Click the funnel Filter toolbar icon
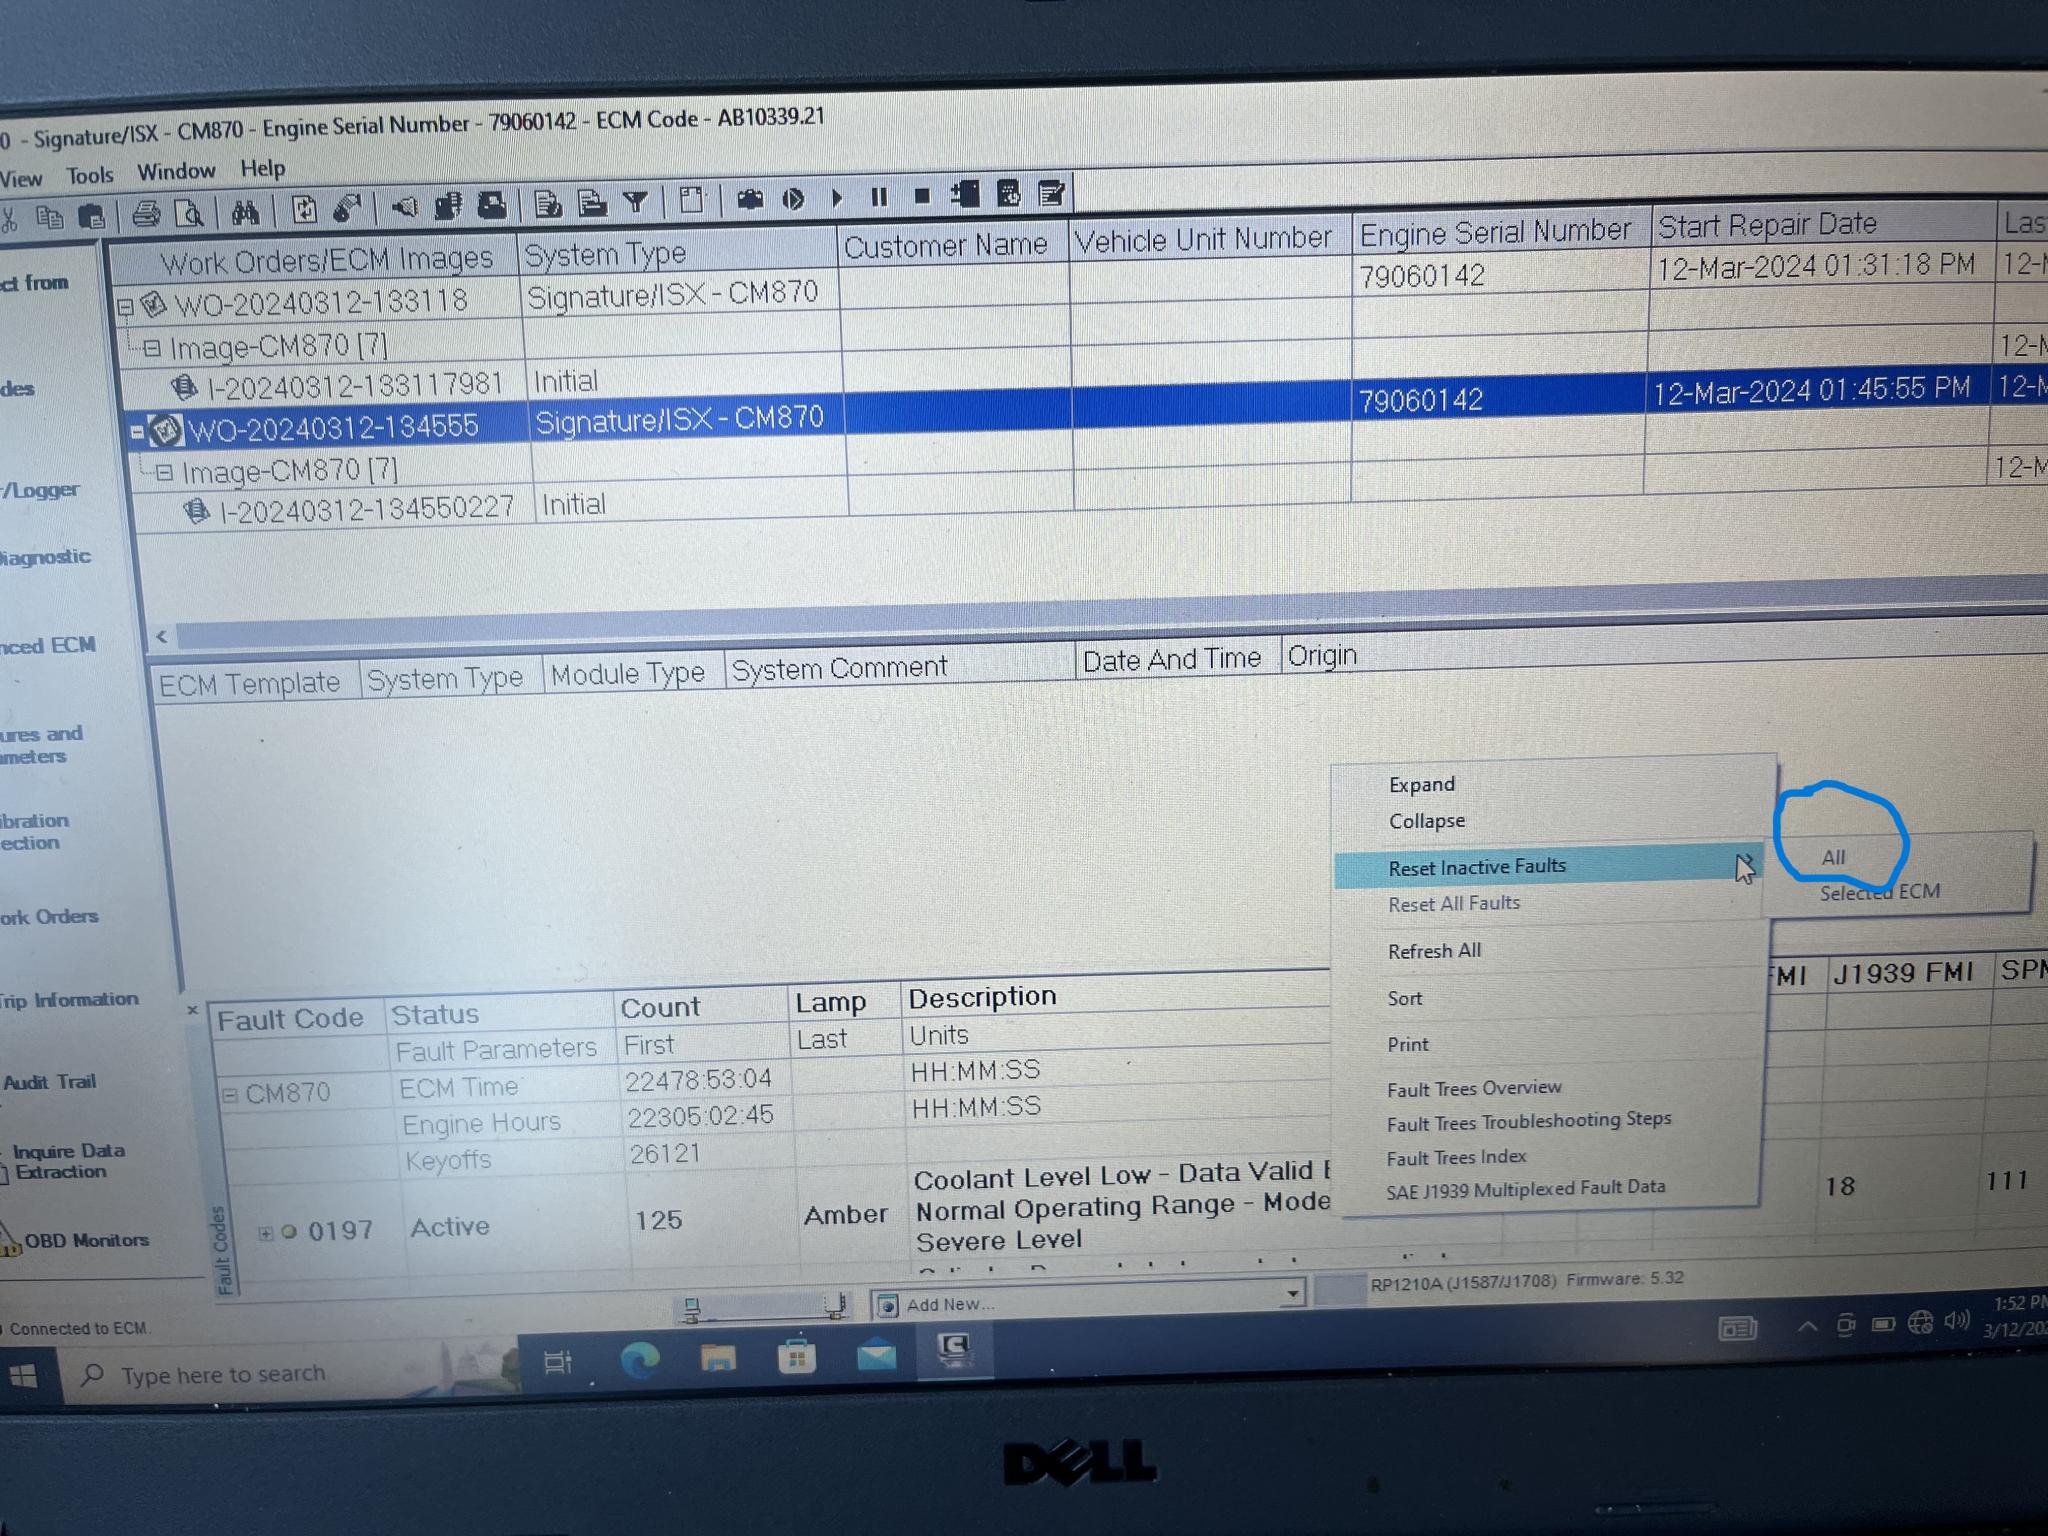 [636, 202]
